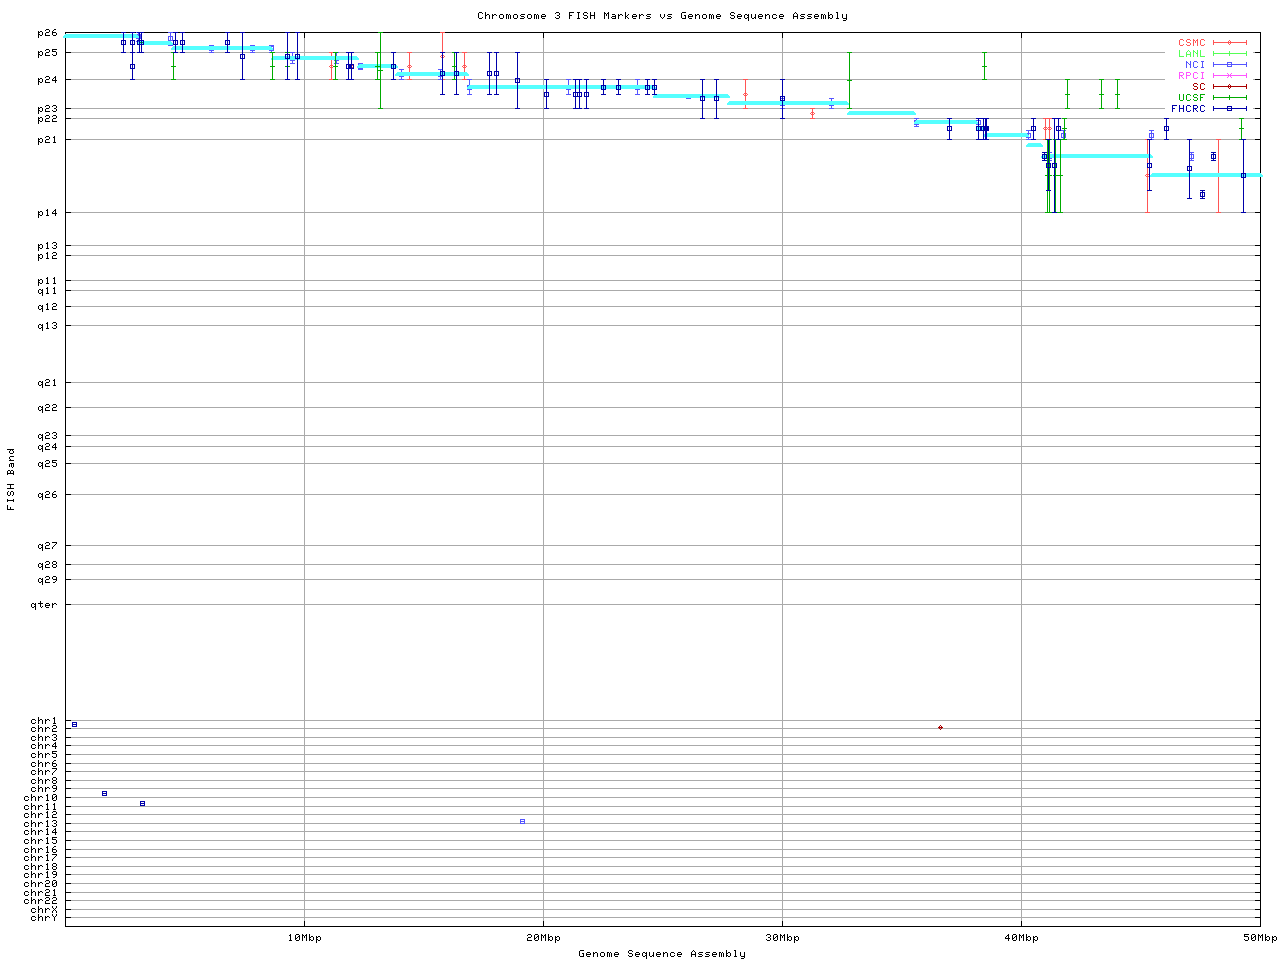Click the UCSF legend text label
Screen dimensions: 1280x960
[1191, 98]
